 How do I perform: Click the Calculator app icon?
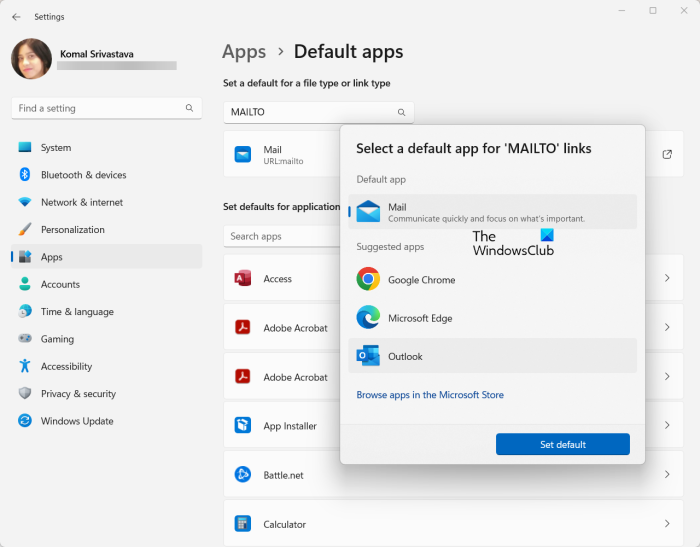pyautogui.click(x=242, y=524)
